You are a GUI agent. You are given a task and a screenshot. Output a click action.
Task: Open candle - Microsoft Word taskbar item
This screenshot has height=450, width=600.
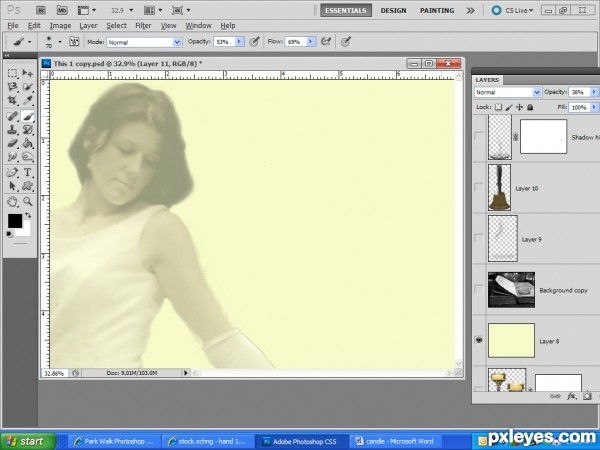(395, 441)
